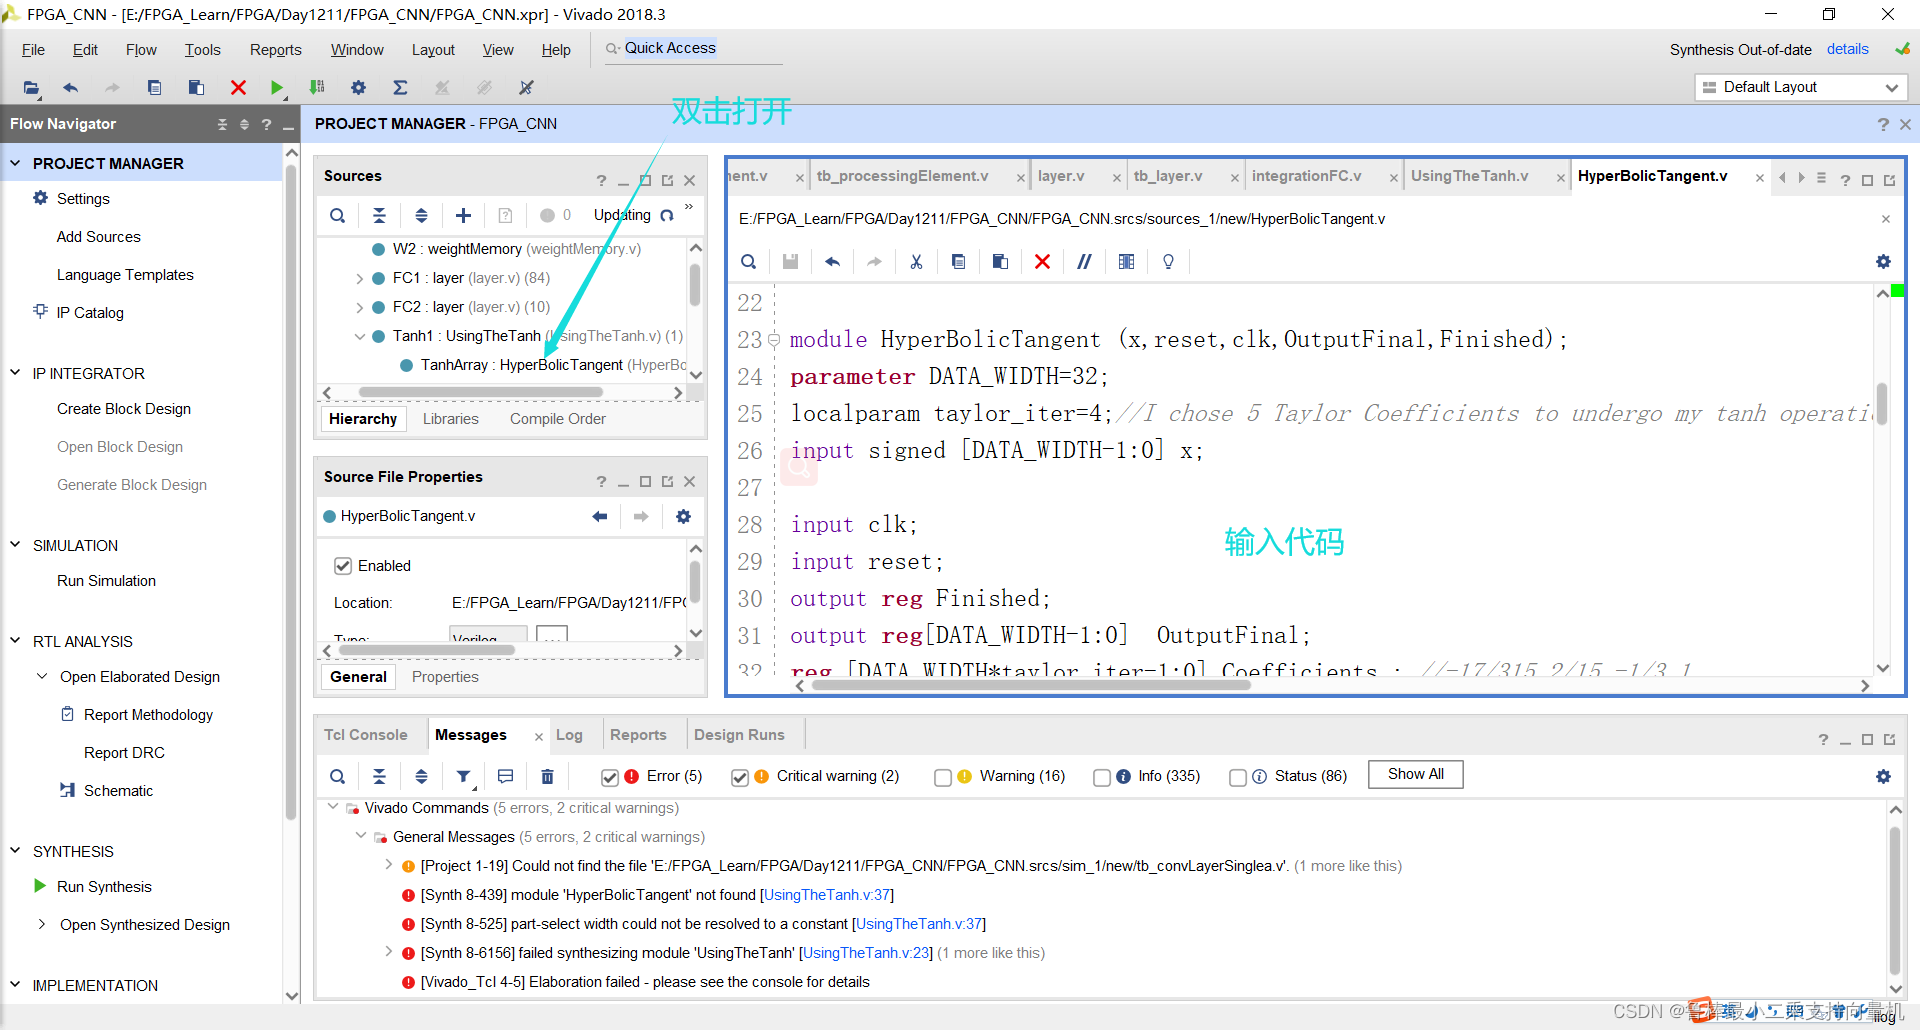Switch to Design Runs tab

pos(739,735)
